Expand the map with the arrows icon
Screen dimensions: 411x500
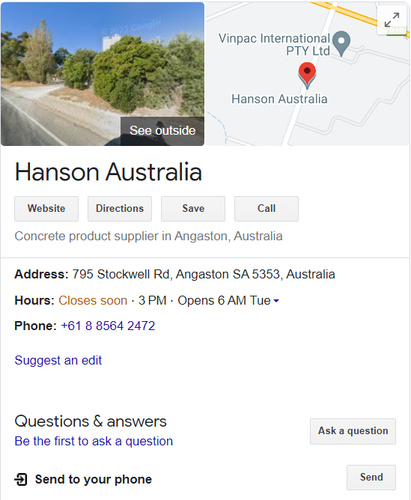392,20
